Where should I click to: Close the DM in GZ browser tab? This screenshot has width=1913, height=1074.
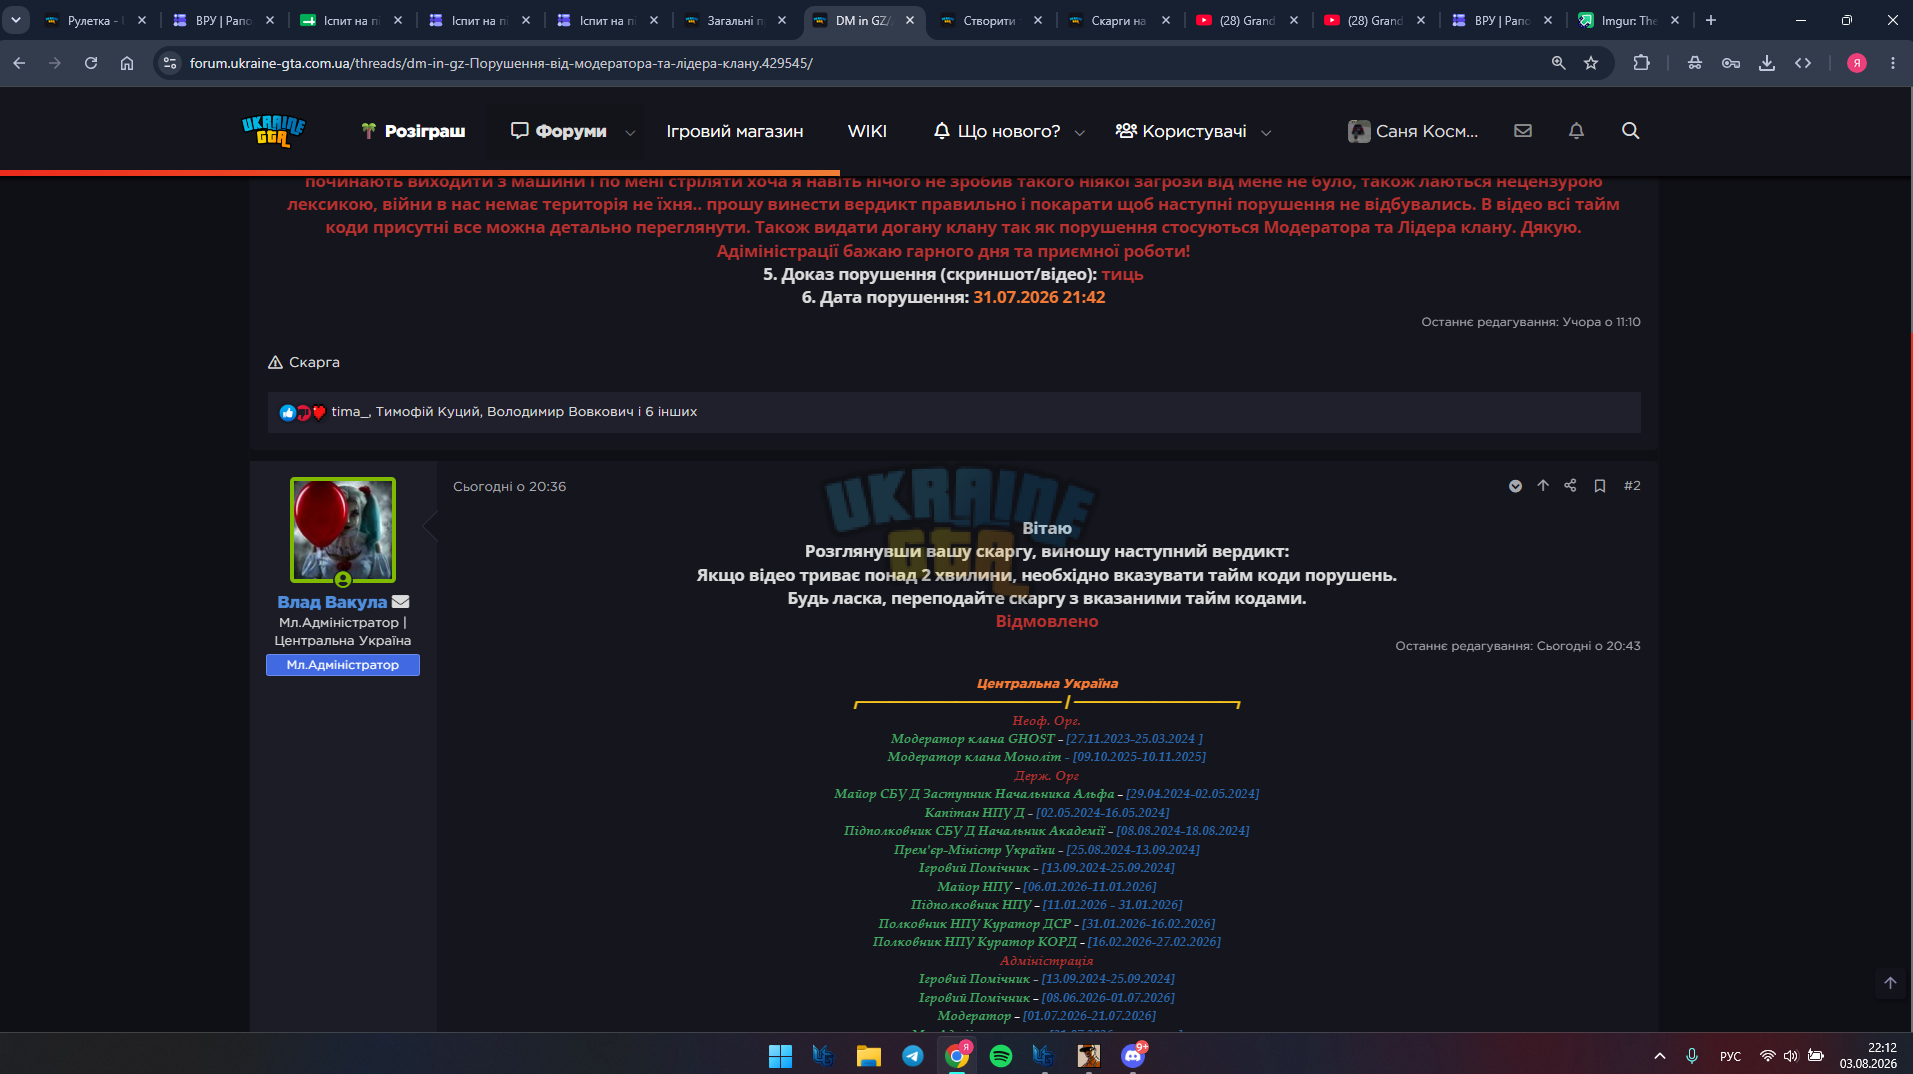pos(909,20)
